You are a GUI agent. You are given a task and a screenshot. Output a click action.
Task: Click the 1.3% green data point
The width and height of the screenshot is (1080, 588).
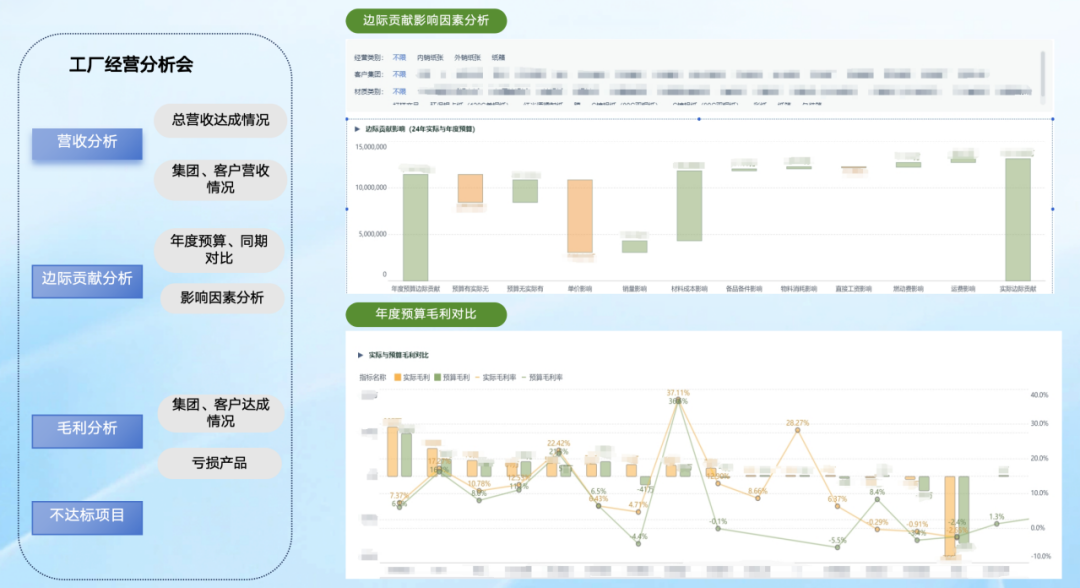[x=996, y=524]
